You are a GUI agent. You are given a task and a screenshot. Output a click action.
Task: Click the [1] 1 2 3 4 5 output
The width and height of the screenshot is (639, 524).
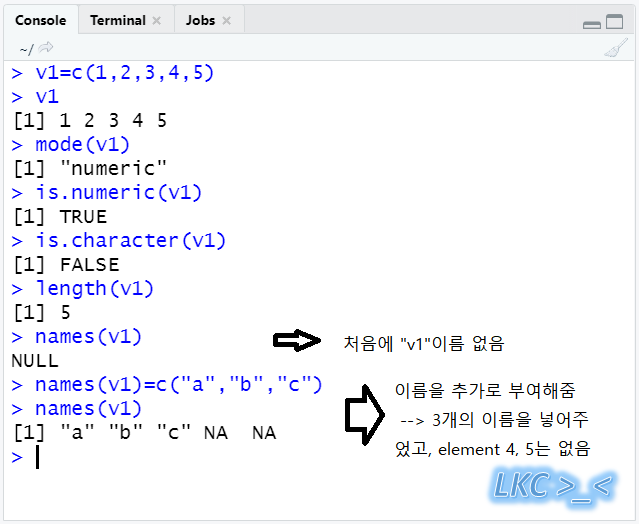90,121
